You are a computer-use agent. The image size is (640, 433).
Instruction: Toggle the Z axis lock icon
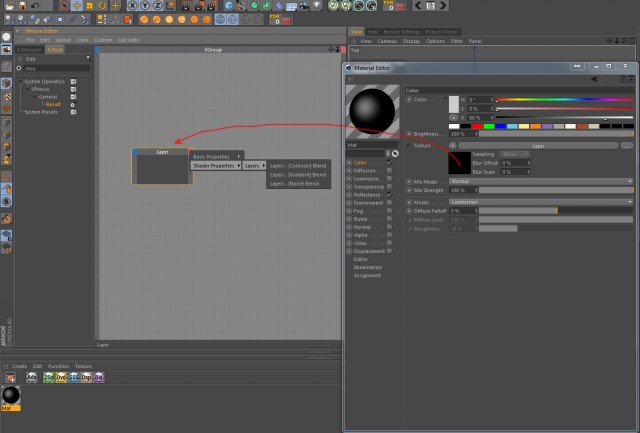[158, 5]
